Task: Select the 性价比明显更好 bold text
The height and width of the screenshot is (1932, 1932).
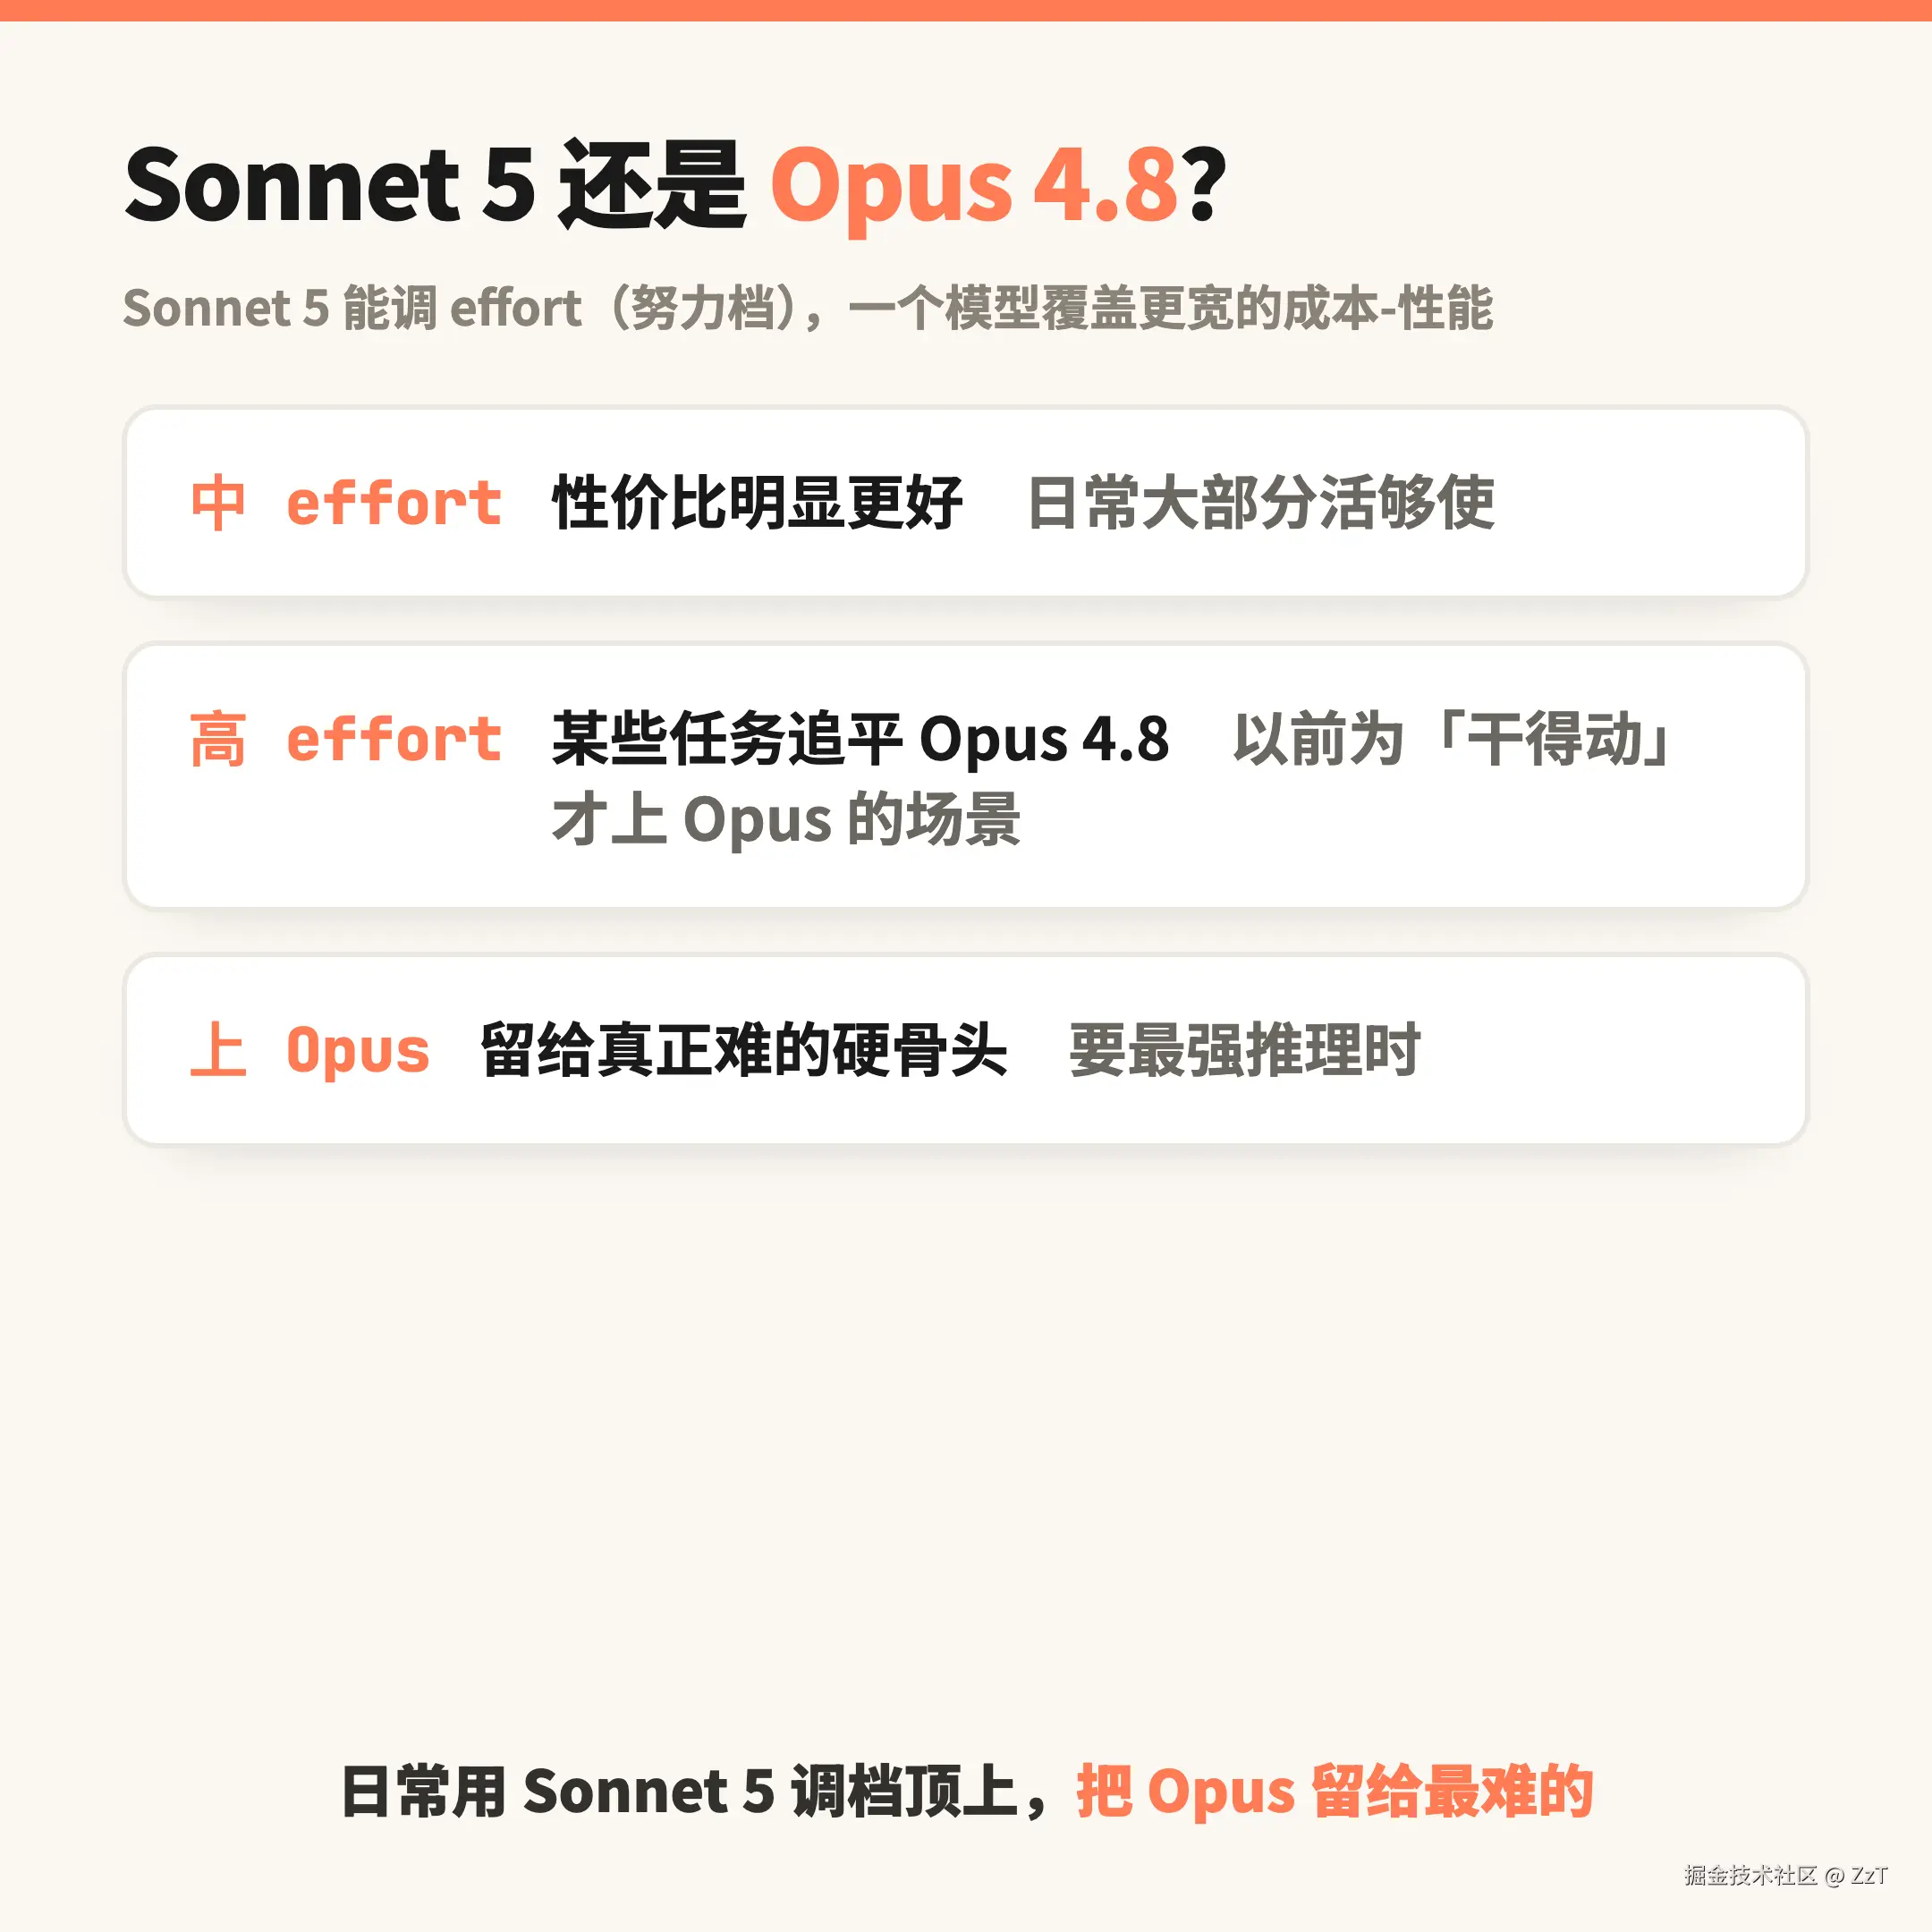Action: (x=757, y=502)
